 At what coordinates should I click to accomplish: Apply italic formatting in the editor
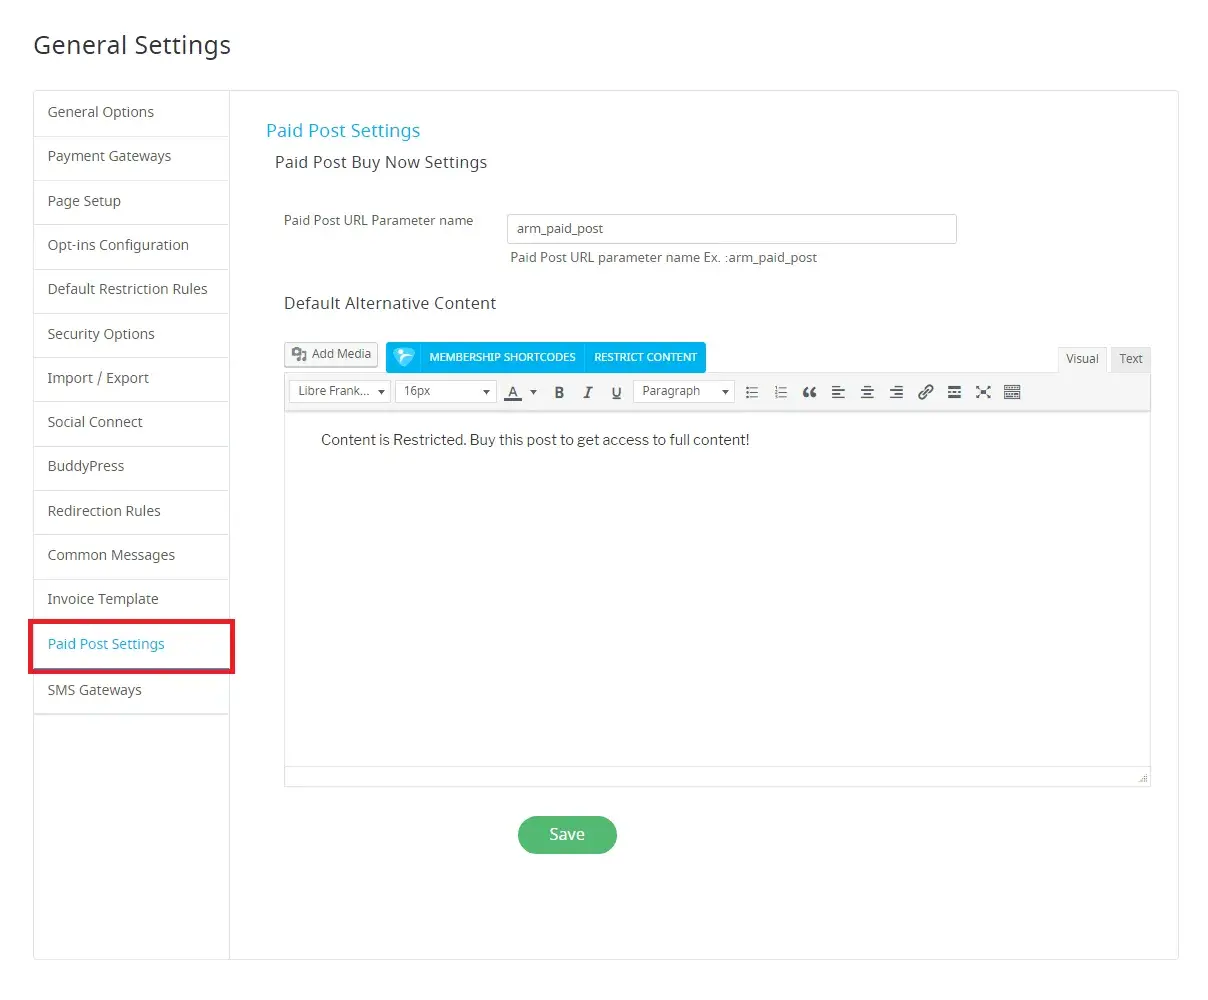[x=588, y=392]
